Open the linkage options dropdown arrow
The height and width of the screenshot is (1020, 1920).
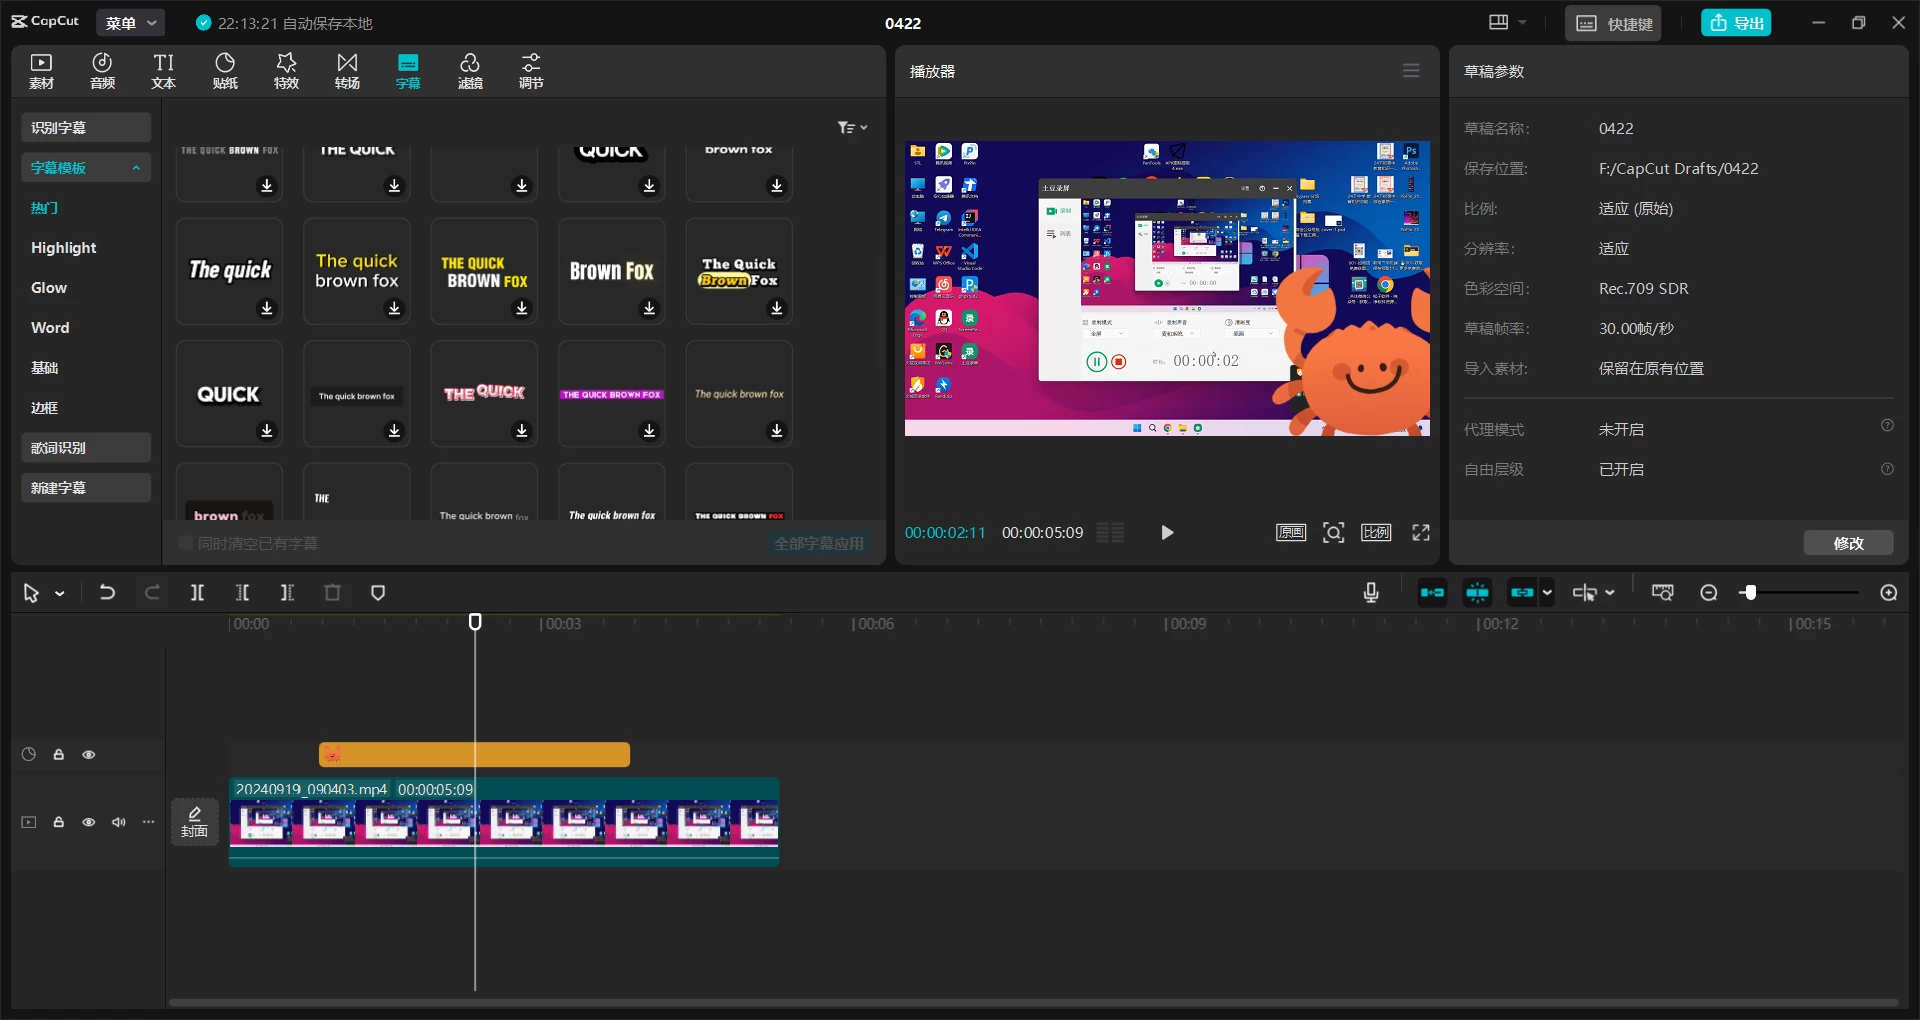click(1547, 593)
